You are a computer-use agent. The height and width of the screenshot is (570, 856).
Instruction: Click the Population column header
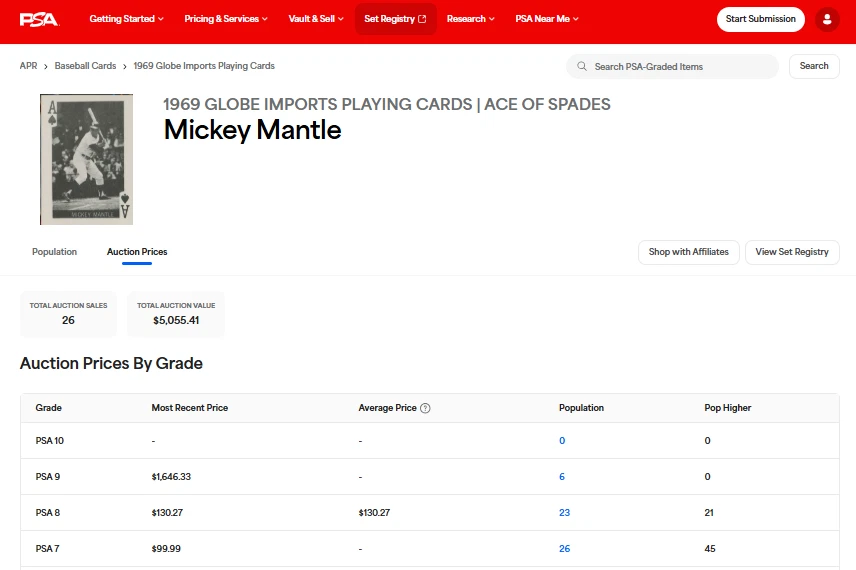coord(581,408)
